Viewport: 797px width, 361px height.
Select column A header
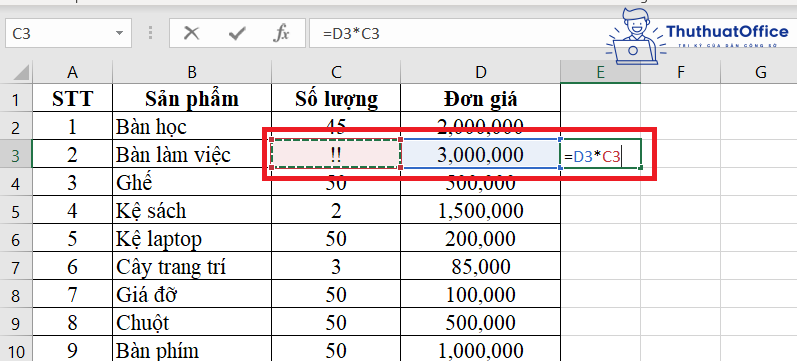pos(72,73)
